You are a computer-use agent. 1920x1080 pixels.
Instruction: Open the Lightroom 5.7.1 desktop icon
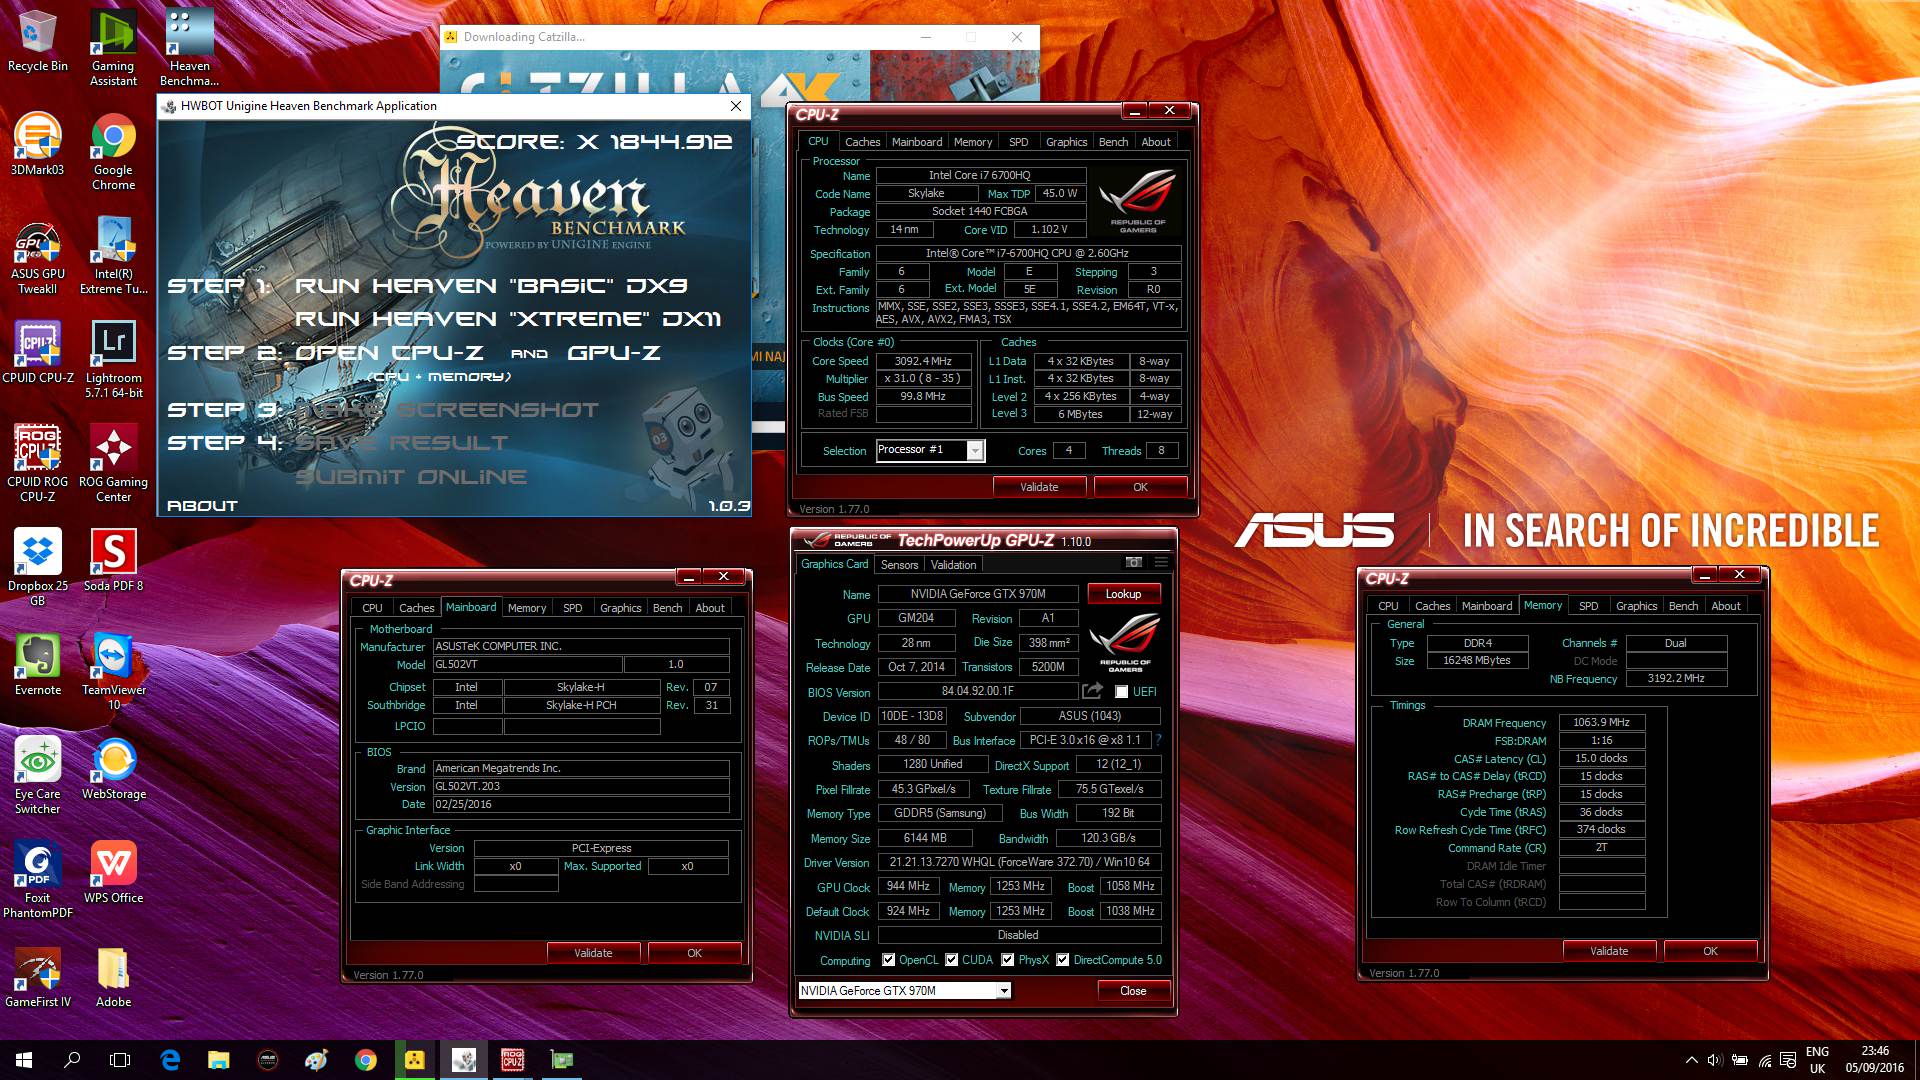114,360
